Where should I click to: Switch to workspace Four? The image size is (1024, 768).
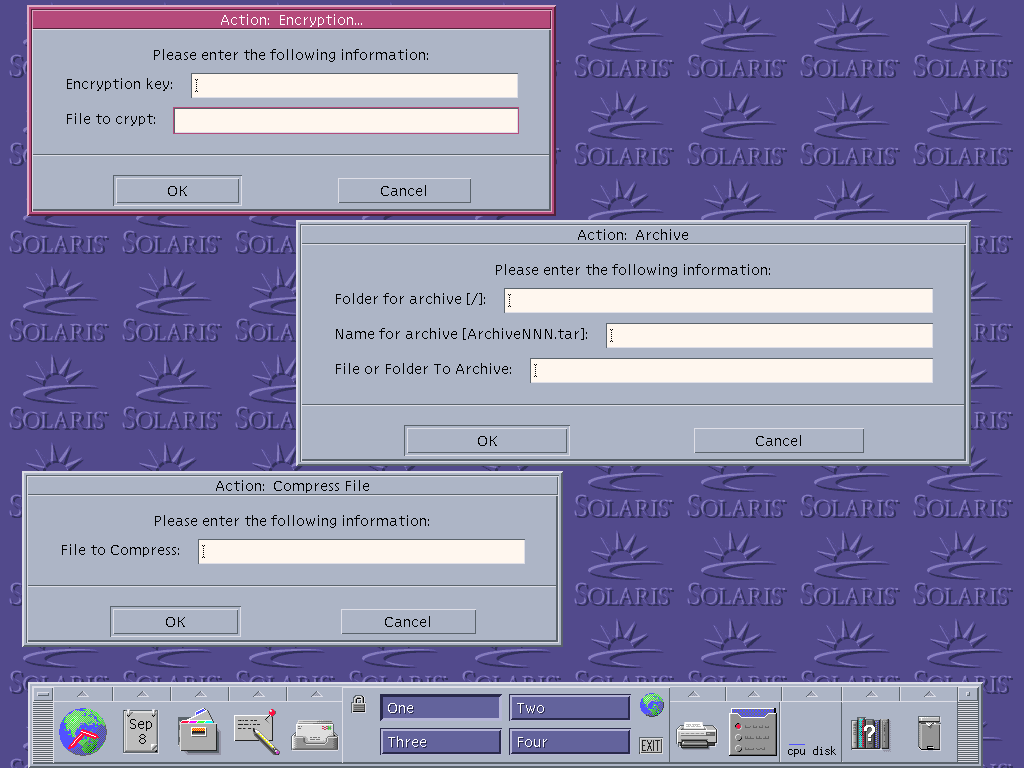click(x=569, y=742)
